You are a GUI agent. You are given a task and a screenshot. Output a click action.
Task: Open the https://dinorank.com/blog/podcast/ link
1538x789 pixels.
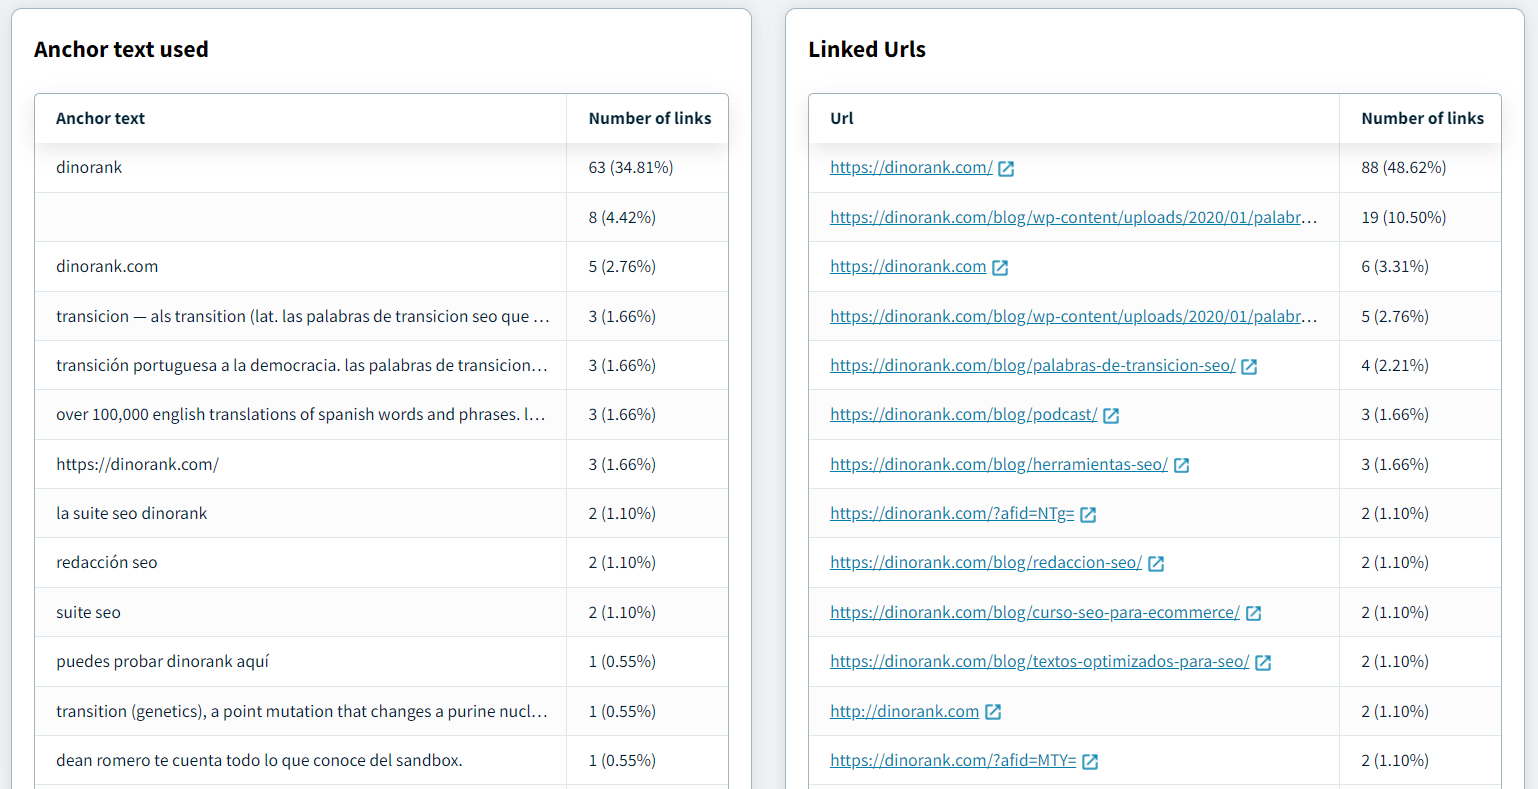tap(963, 415)
